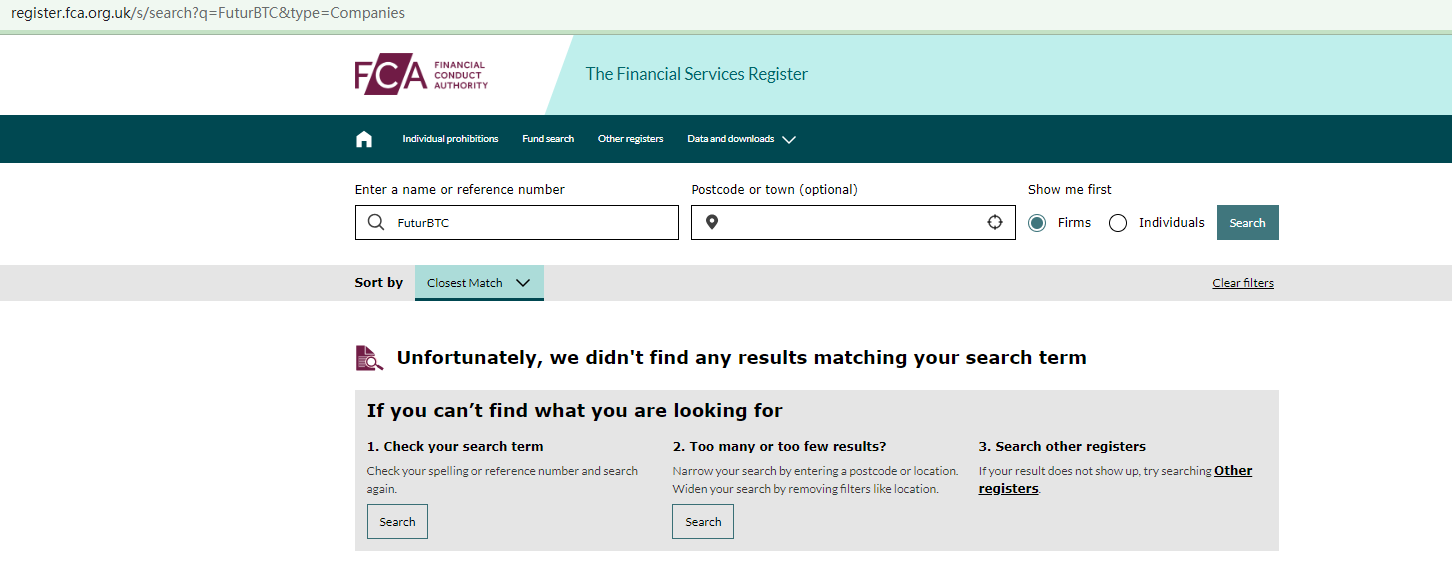Click Search under Too many or too few results
Image resolution: width=1452 pixels, height=586 pixels.
[703, 522]
